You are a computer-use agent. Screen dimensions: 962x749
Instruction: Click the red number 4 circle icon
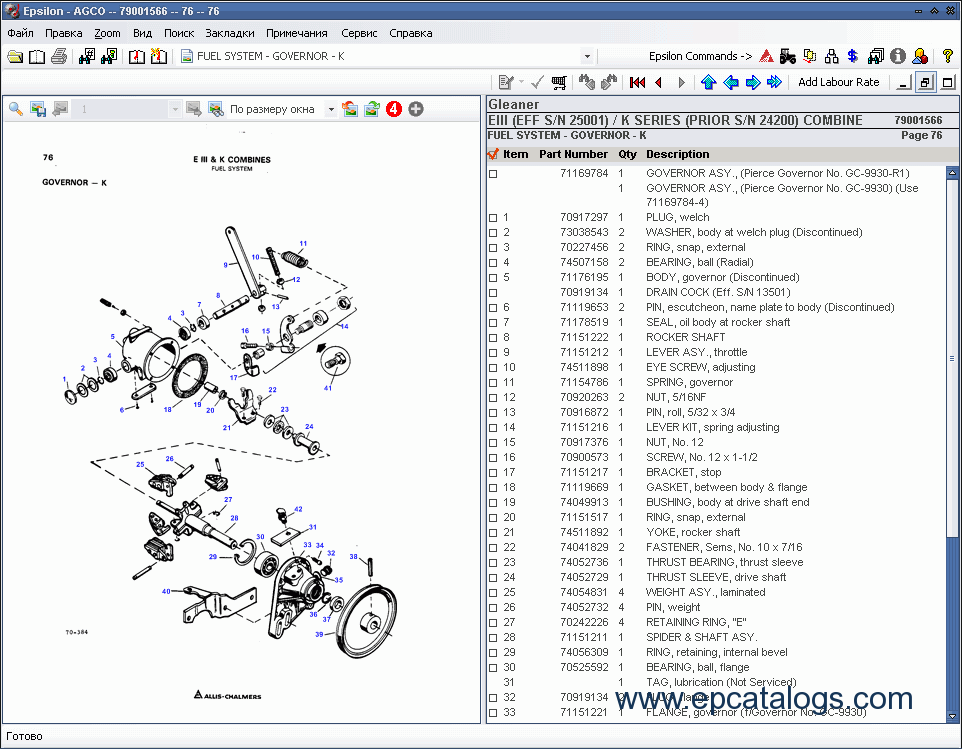pos(394,109)
